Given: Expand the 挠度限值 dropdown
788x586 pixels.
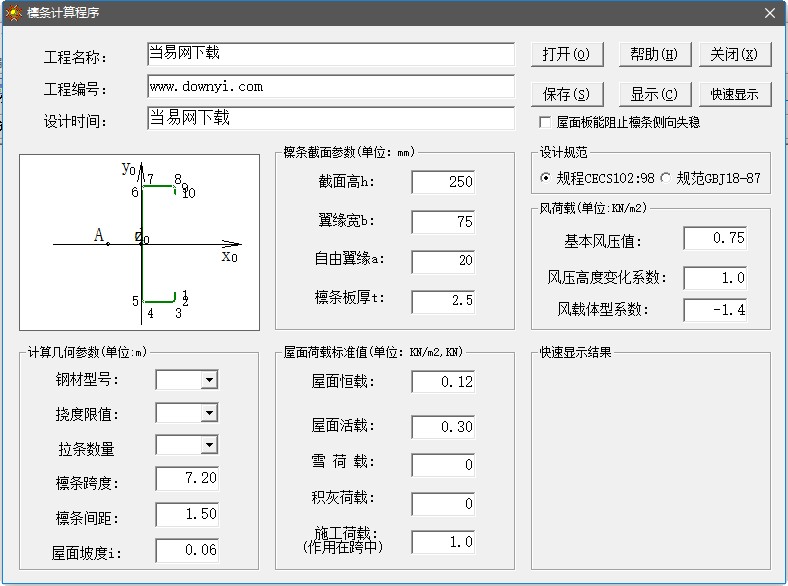Looking at the screenshot, I should (x=209, y=413).
